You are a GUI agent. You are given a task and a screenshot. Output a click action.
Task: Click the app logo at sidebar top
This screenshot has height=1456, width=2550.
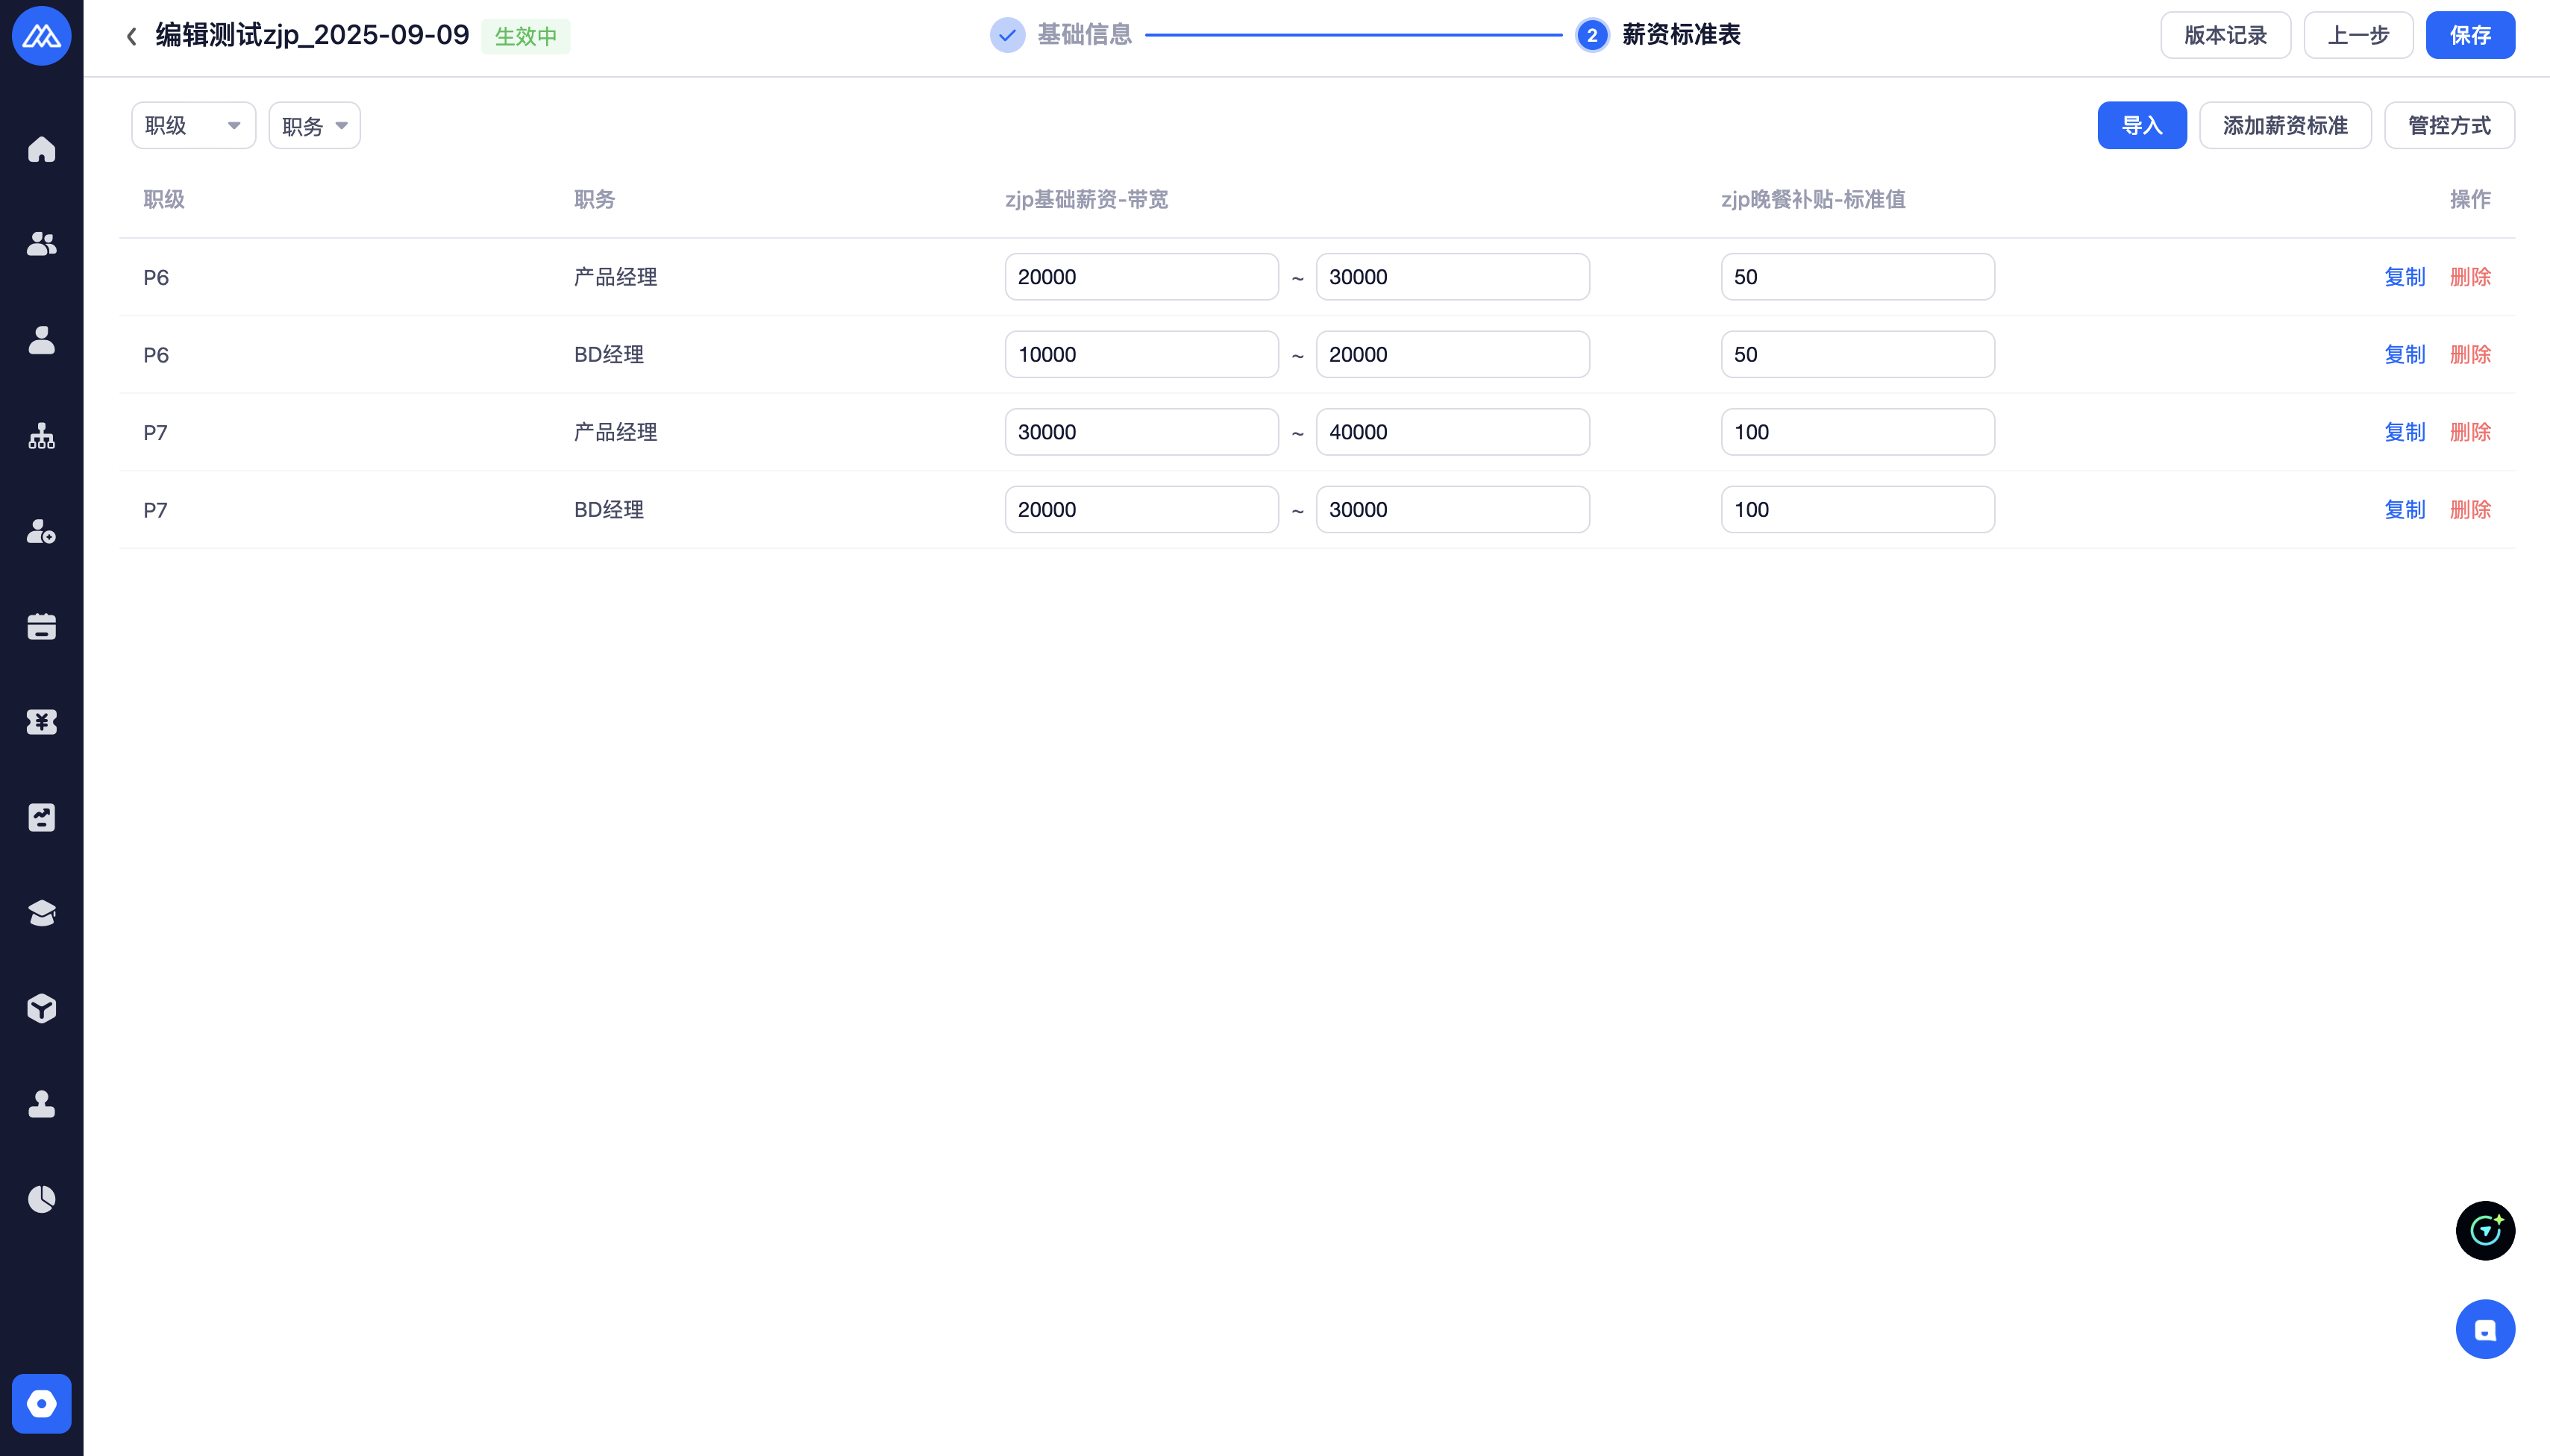click(x=41, y=36)
